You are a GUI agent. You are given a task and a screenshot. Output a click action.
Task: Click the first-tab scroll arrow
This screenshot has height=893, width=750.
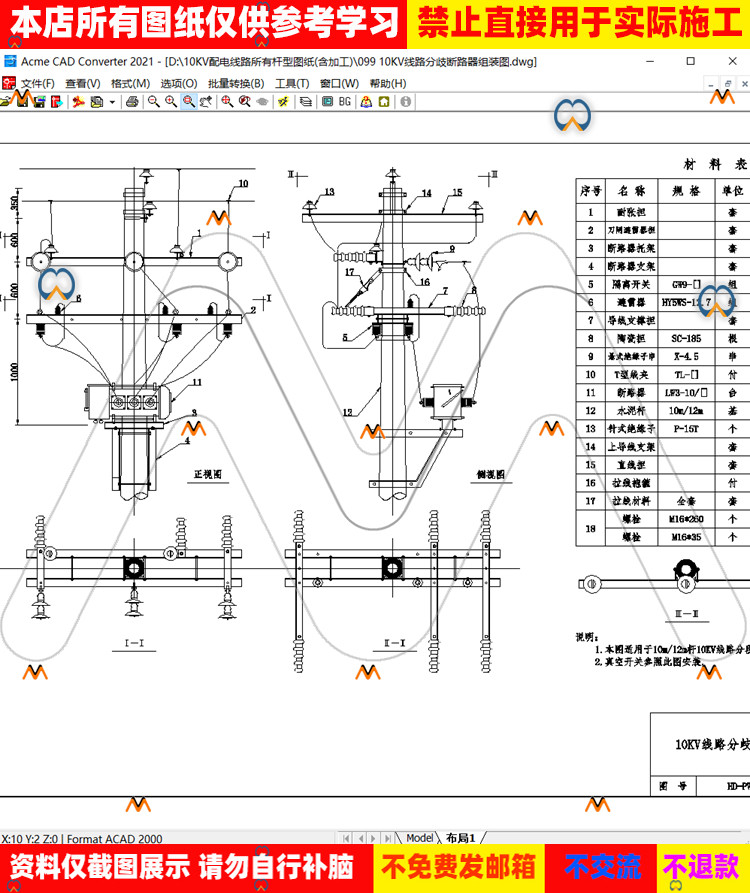pyautogui.click(x=346, y=838)
